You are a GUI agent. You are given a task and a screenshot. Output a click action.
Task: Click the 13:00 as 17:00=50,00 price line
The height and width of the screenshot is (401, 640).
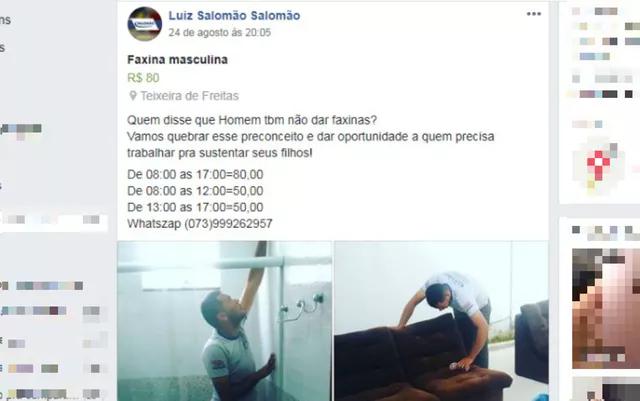[195, 207]
